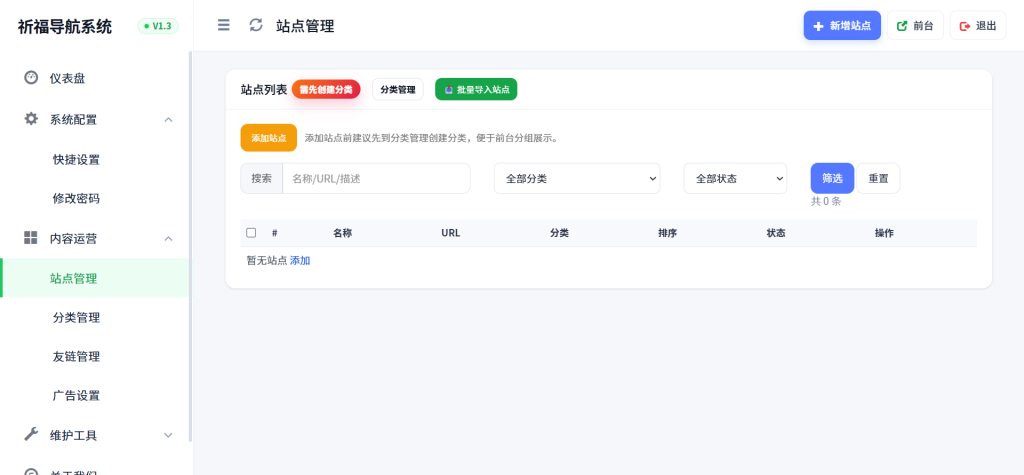Click the sidebar vertical scrollbar

coord(190,247)
